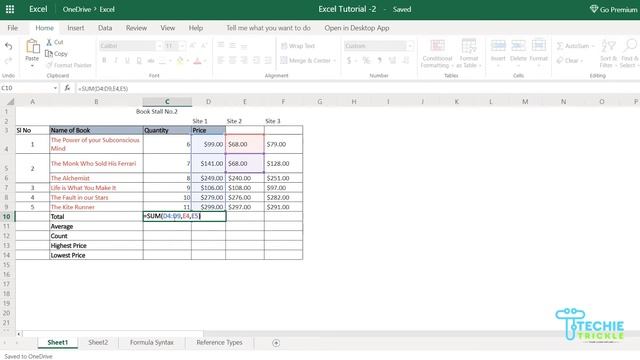Open the File menu

[x=13, y=28]
